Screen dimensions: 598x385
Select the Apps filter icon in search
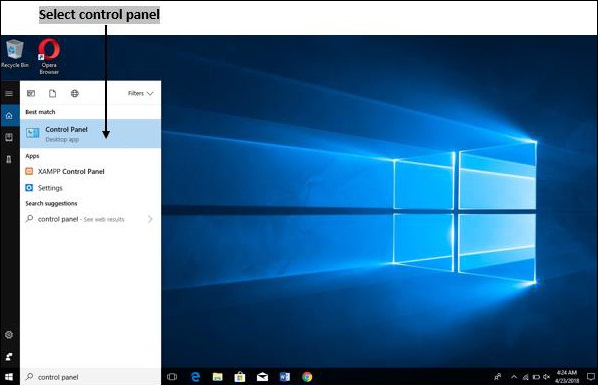coord(31,93)
